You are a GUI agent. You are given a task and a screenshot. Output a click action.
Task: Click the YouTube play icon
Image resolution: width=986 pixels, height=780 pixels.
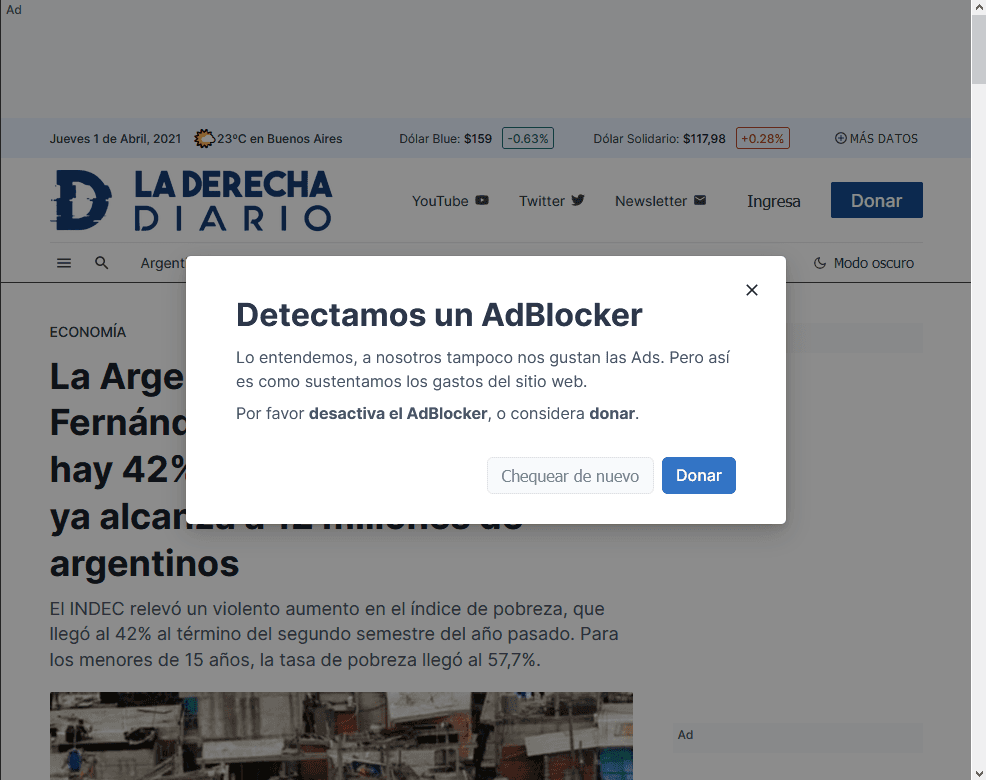(482, 200)
